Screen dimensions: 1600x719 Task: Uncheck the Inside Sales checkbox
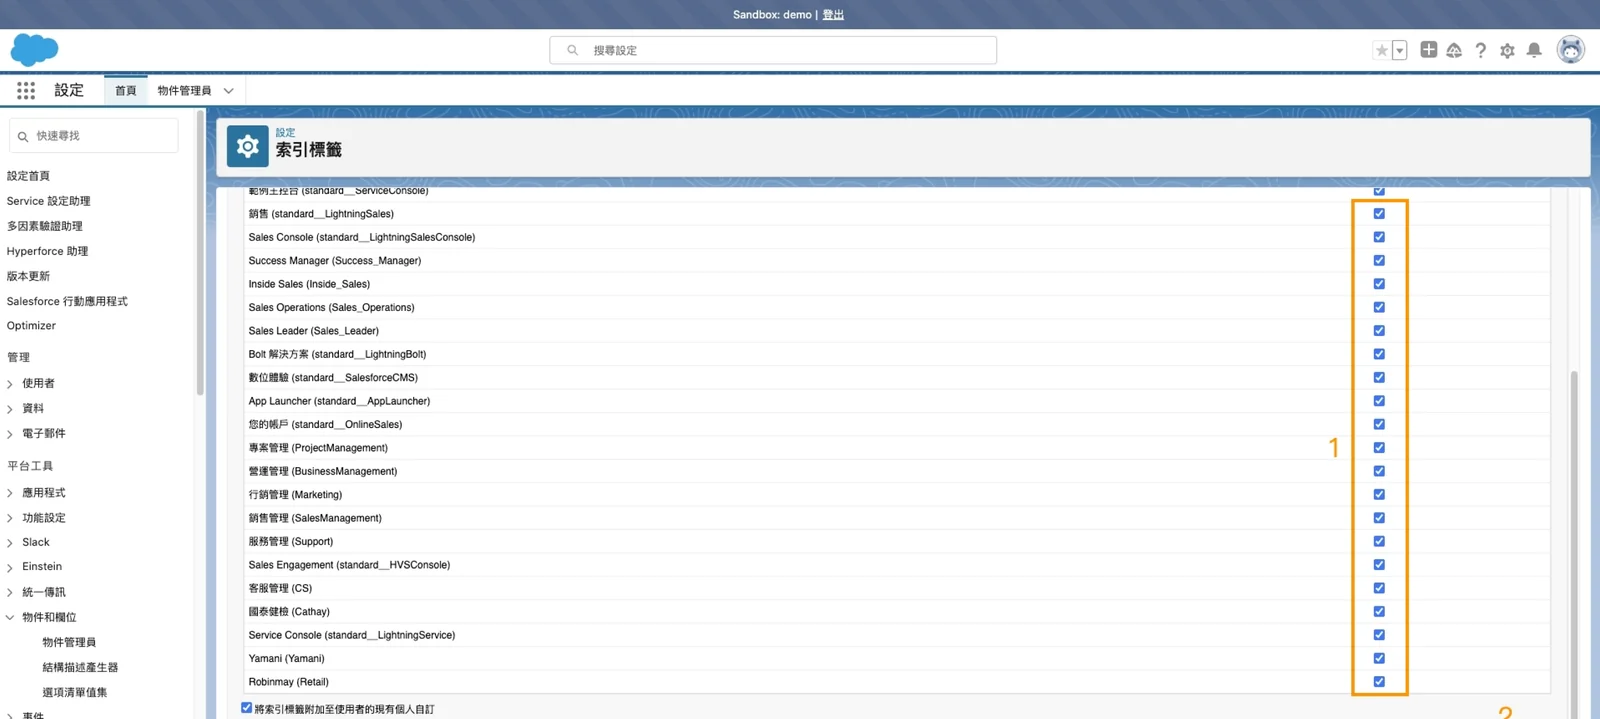point(1379,284)
